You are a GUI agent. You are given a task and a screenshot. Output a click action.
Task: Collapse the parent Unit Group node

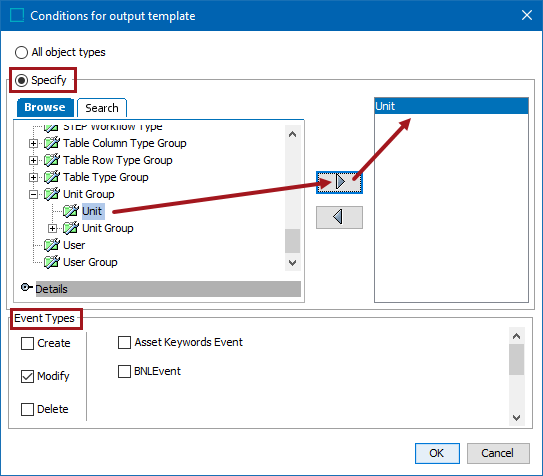[33, 194]
